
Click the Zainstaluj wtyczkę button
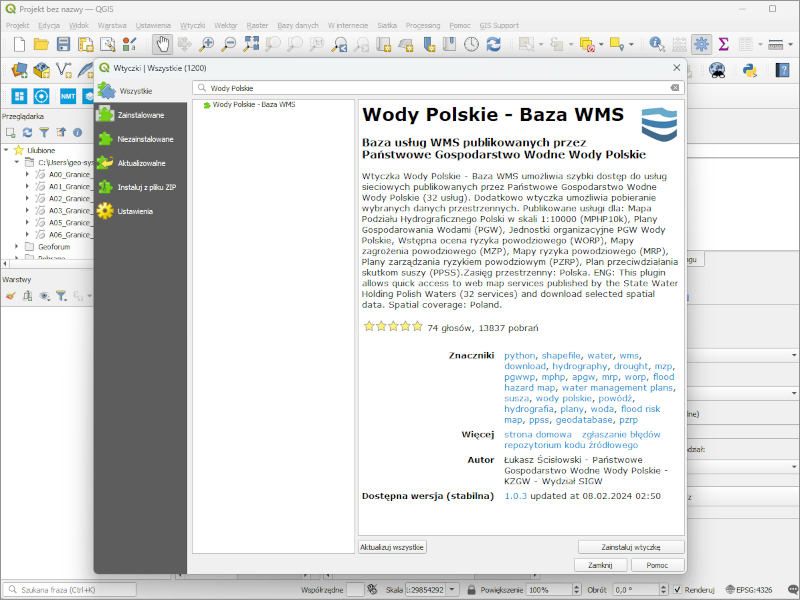coord(631,547)
